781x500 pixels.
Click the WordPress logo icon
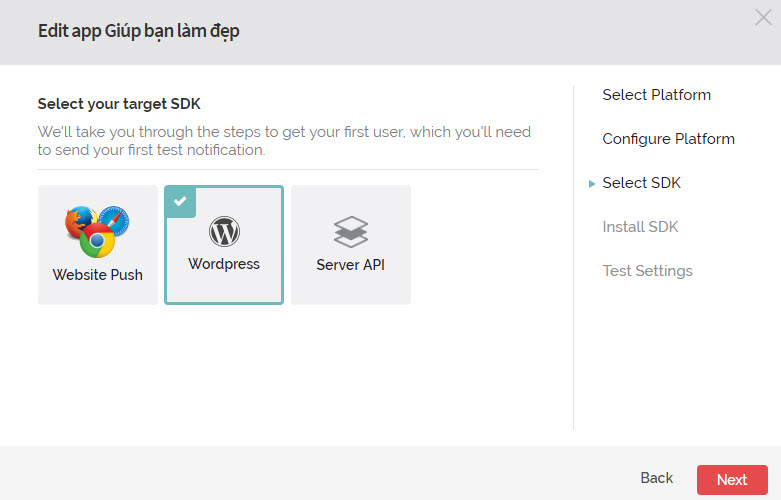[224, 232]
